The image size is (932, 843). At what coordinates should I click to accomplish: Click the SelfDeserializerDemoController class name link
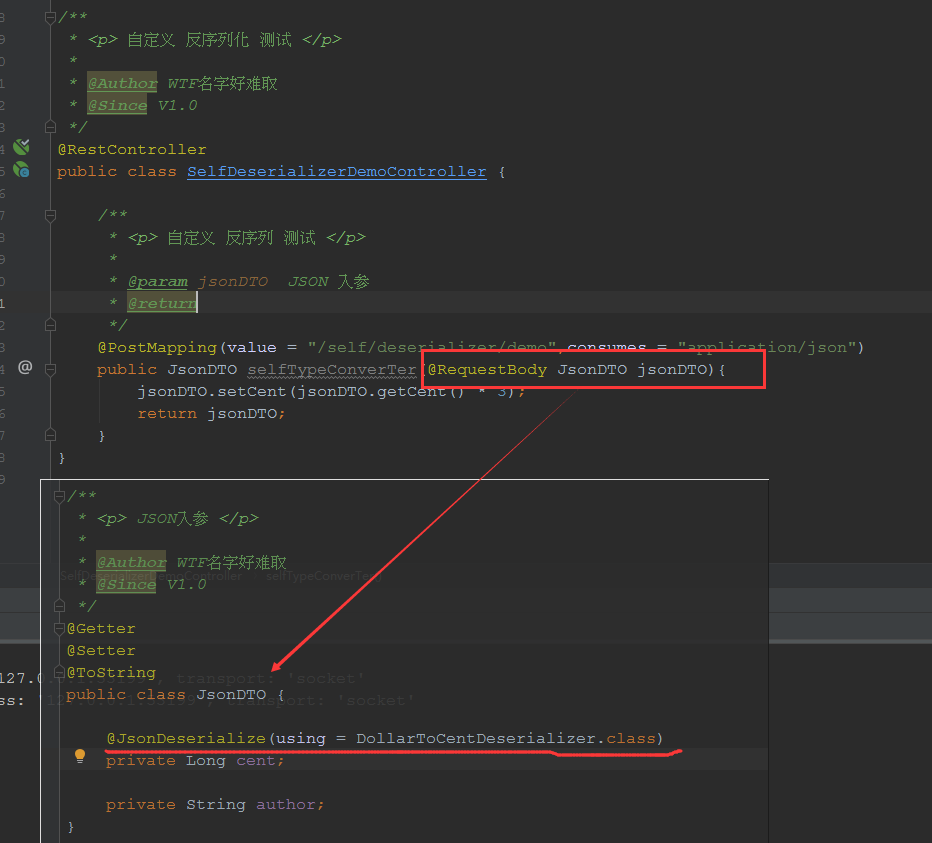click(336, 172)
